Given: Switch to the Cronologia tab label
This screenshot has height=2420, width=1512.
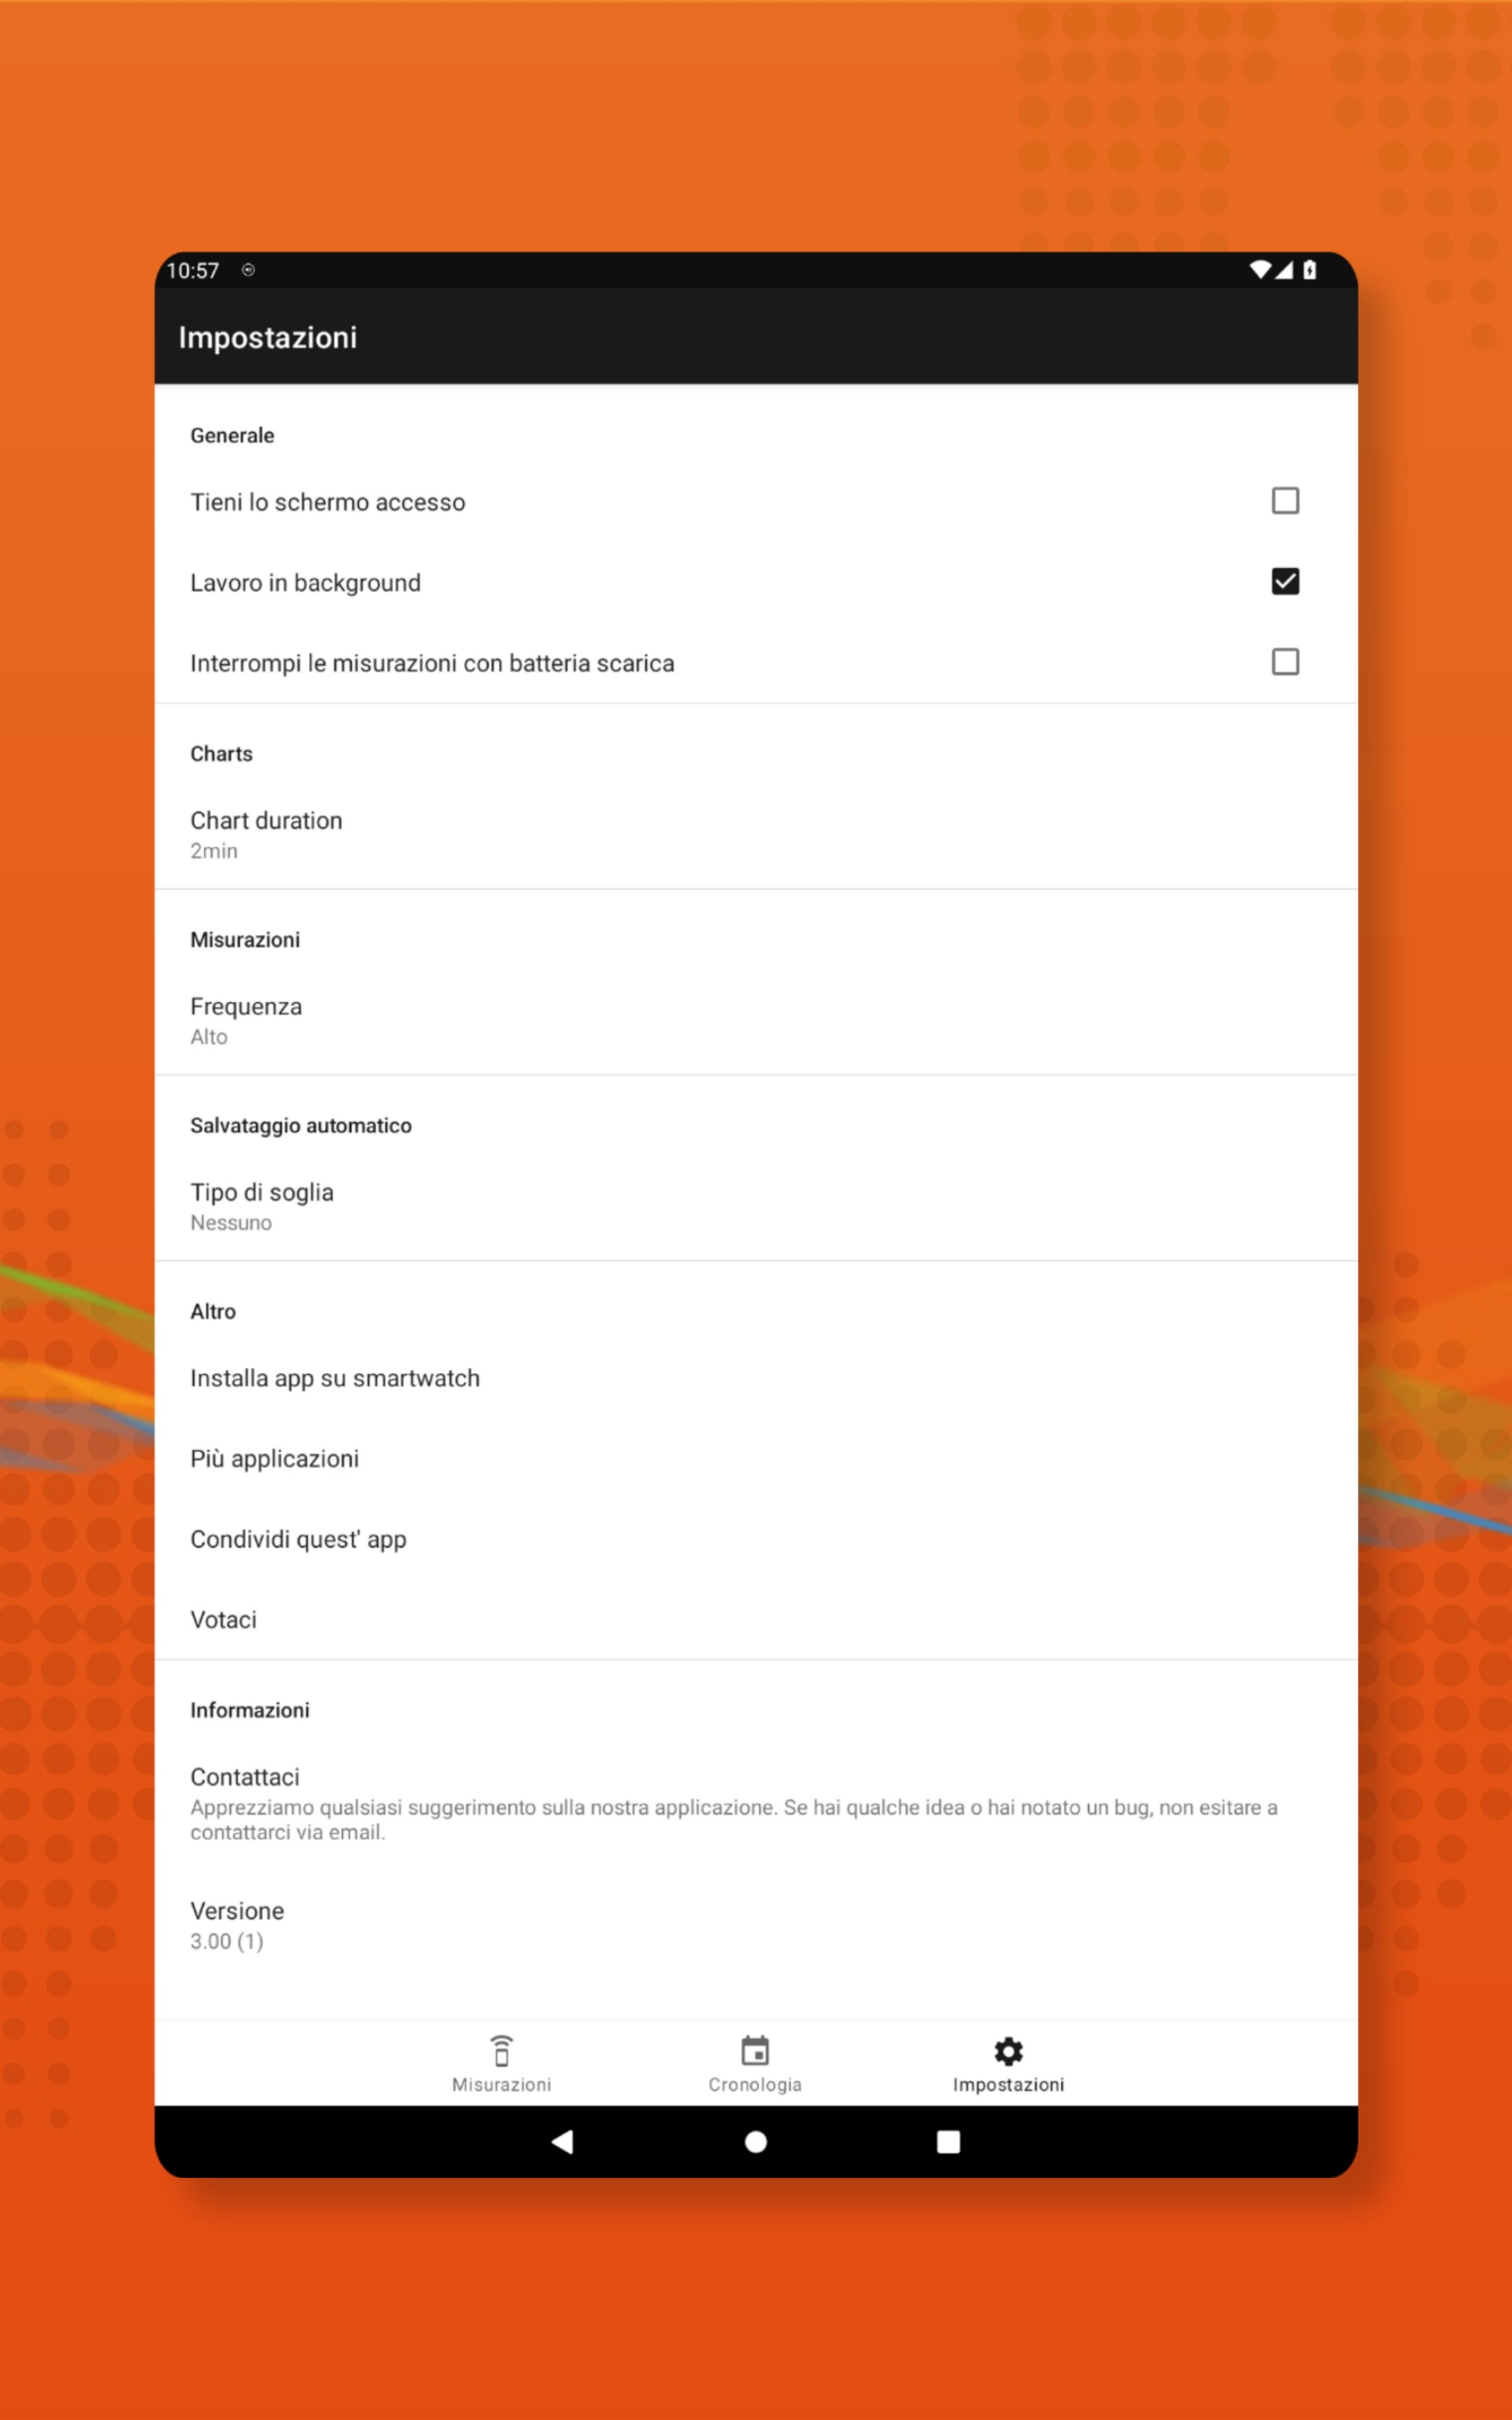Looking at the screenshot, I should [x=755, y=2085].
